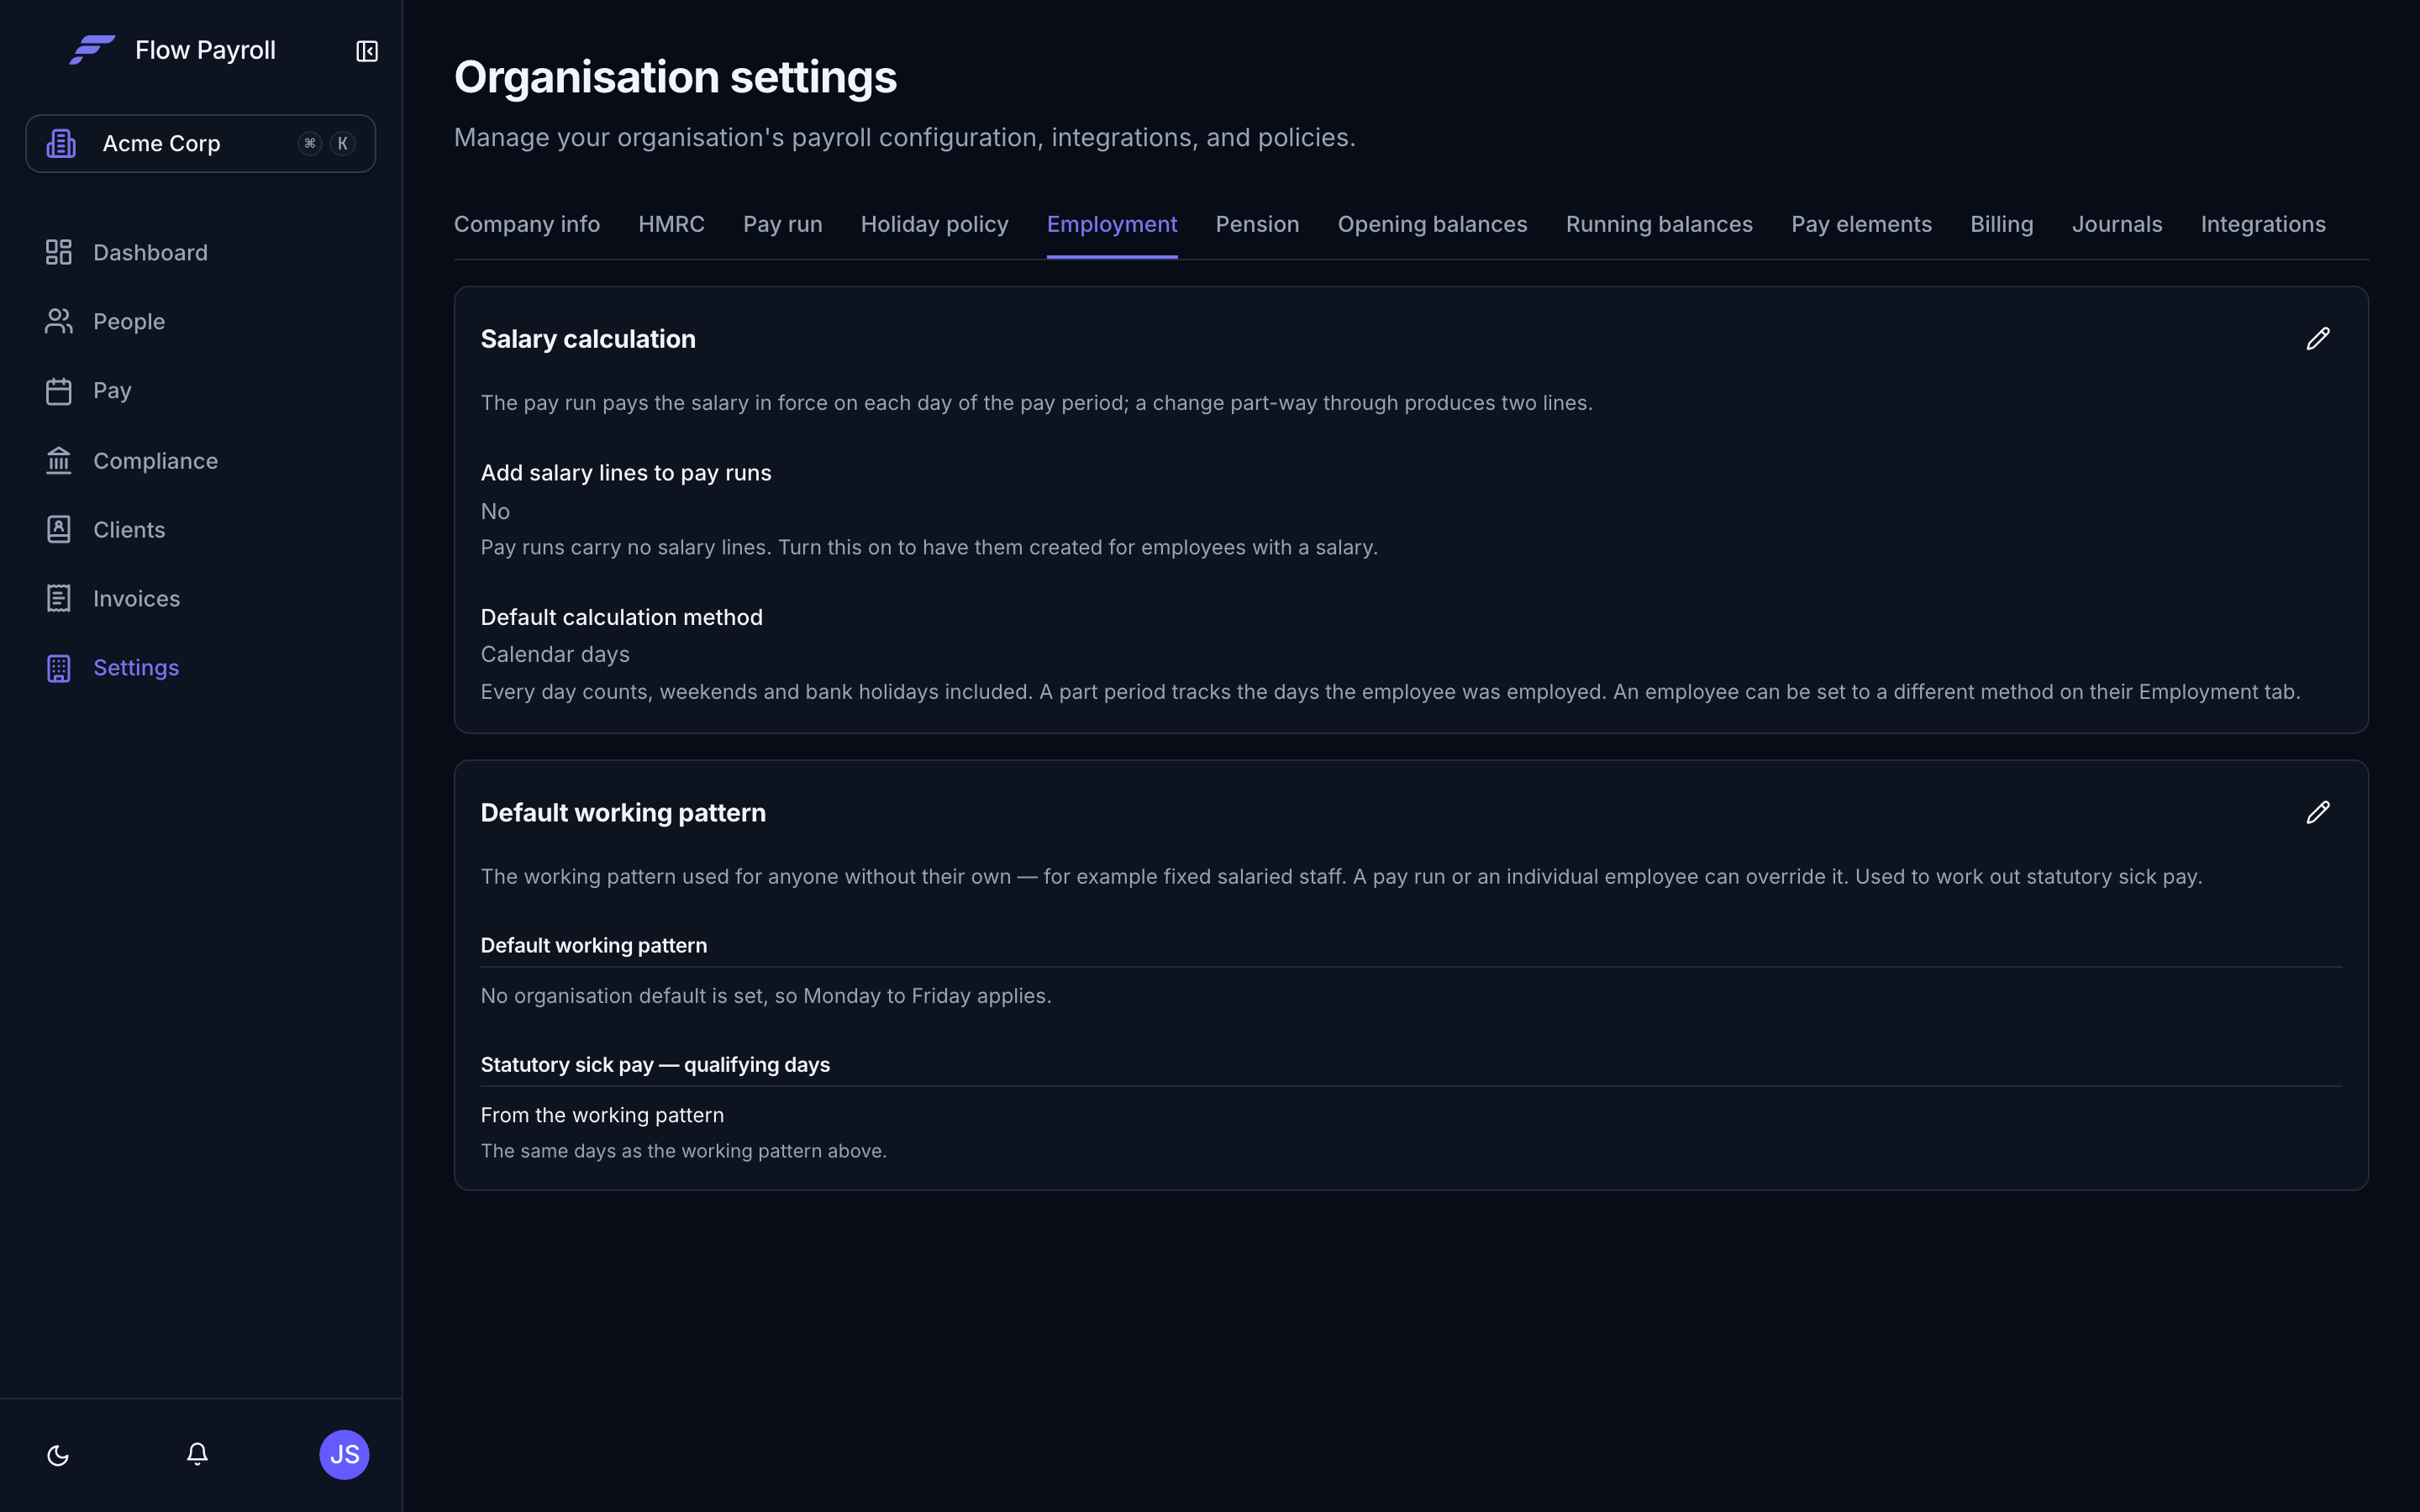Switch to the Pay elements tab

click(x=1861, y=224)
